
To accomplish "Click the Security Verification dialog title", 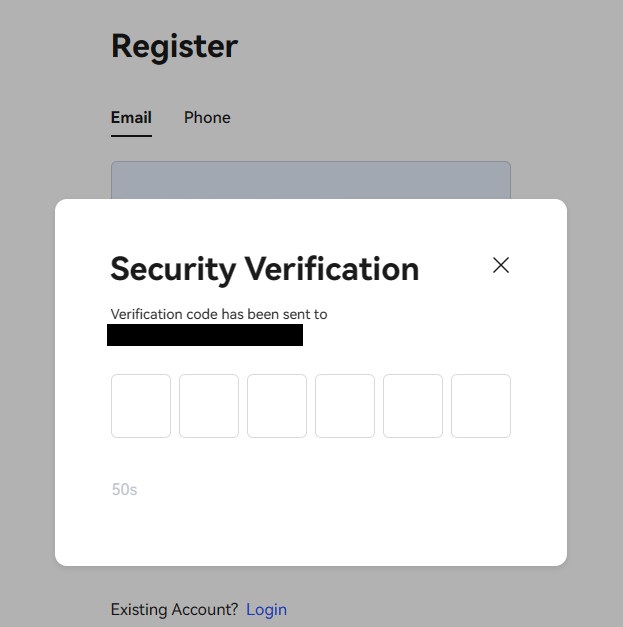I will (264, 269).
